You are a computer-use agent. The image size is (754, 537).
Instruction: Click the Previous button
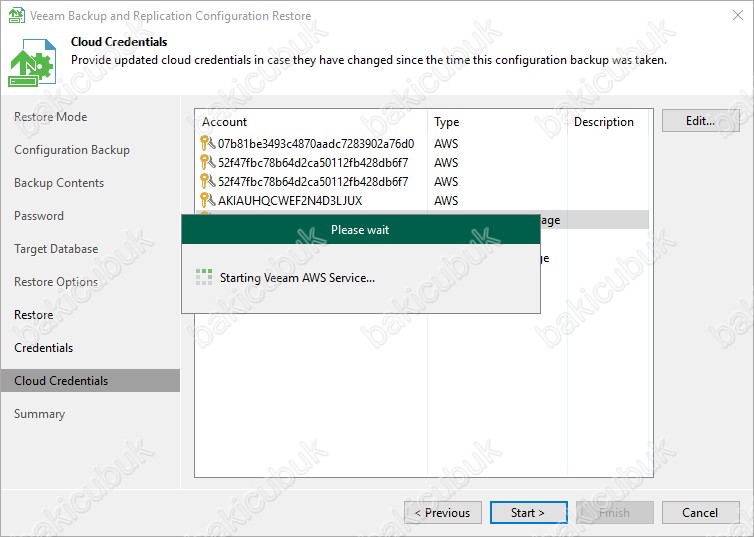(x=443, y=513)
